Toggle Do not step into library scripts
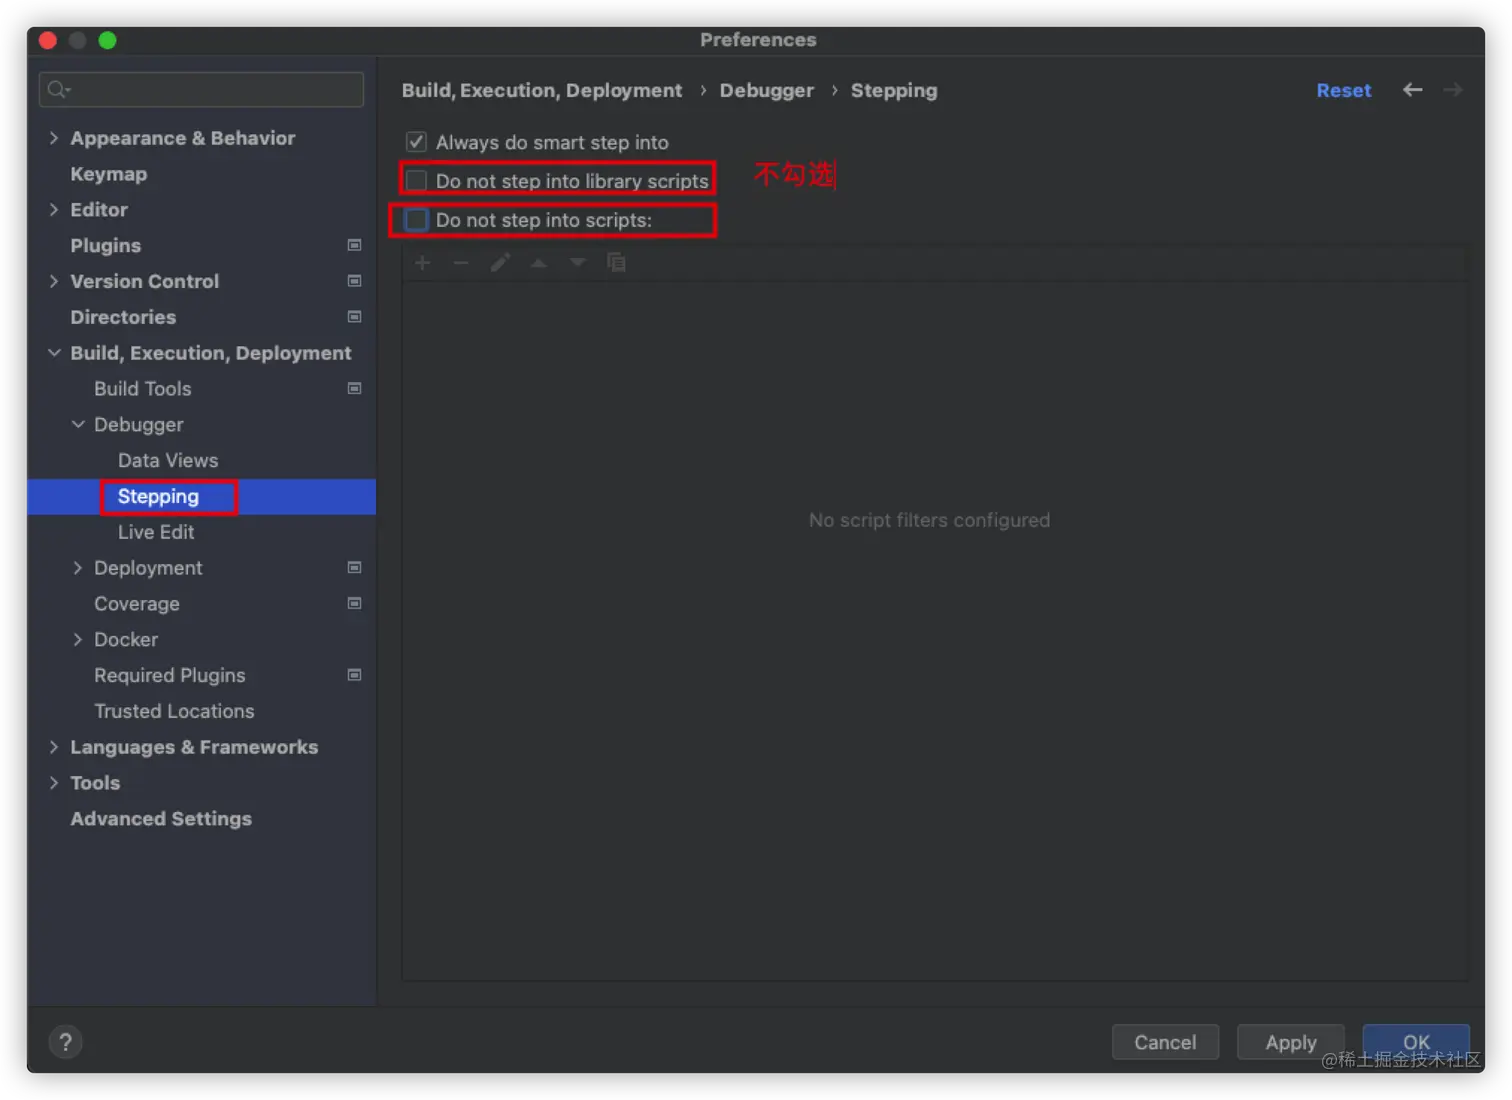 click(416, 181)
